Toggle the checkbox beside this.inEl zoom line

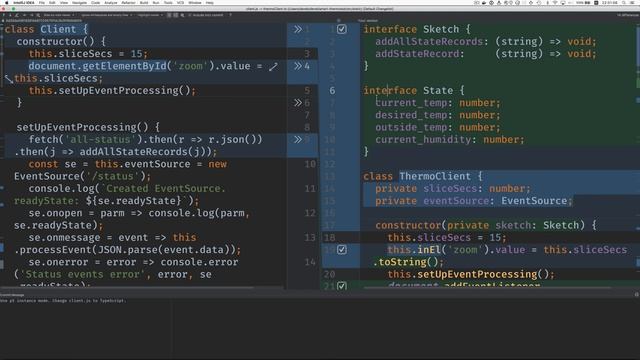pyautogui.click(x=342, y=249)
